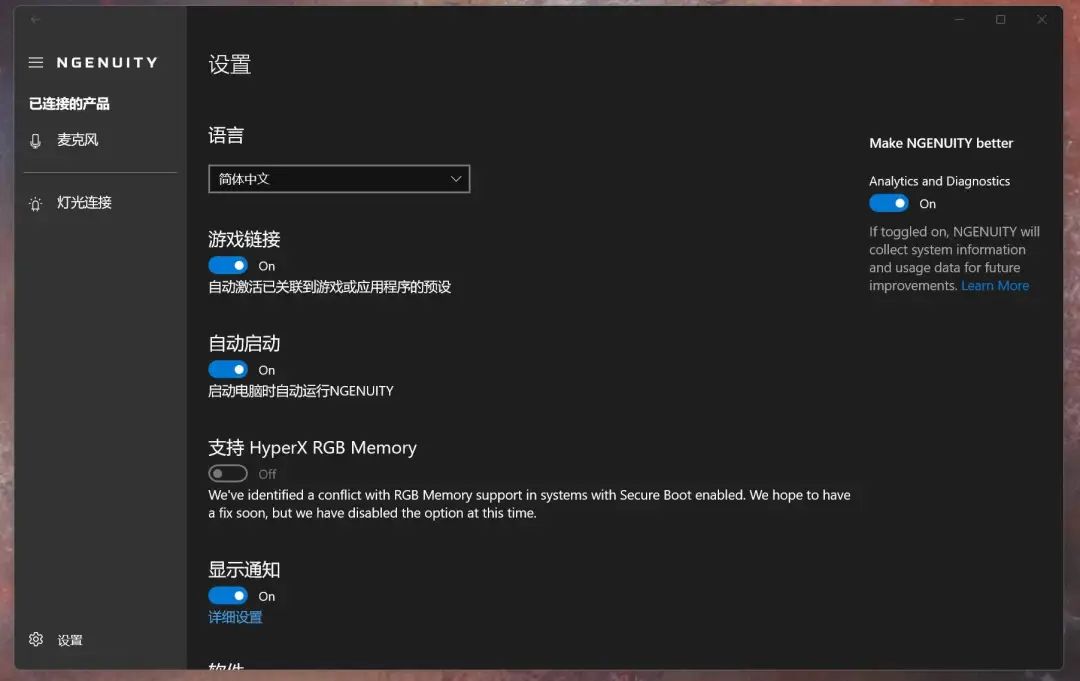This screenshot has height=681, width=1080.
Task: Click the back arrow at the top left
Action: point(36,20)
